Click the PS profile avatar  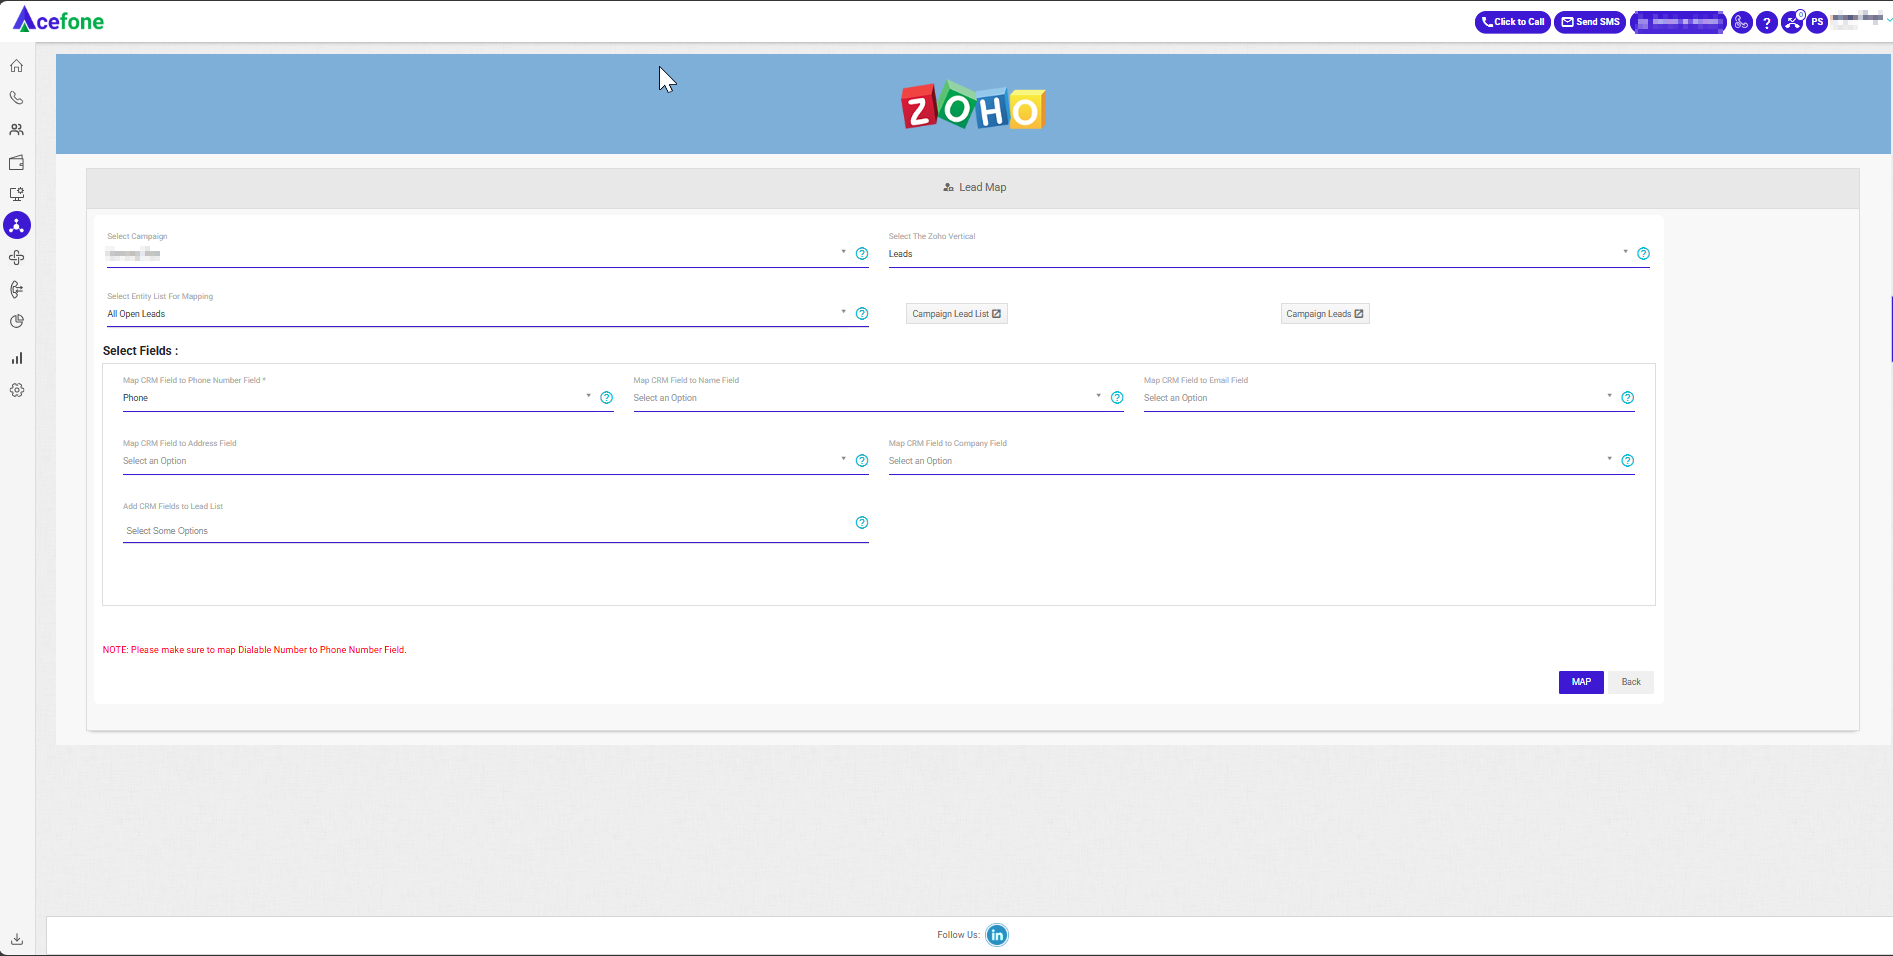coord(1817,22)
